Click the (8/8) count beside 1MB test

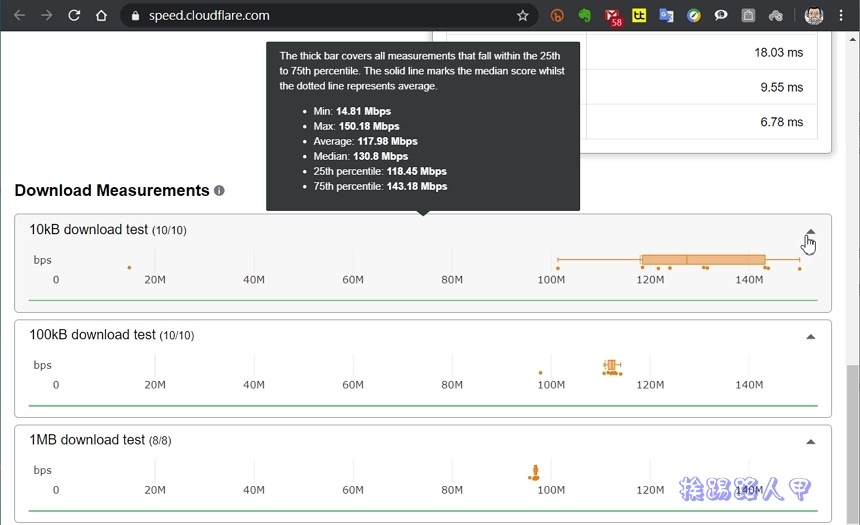point(160,441)
